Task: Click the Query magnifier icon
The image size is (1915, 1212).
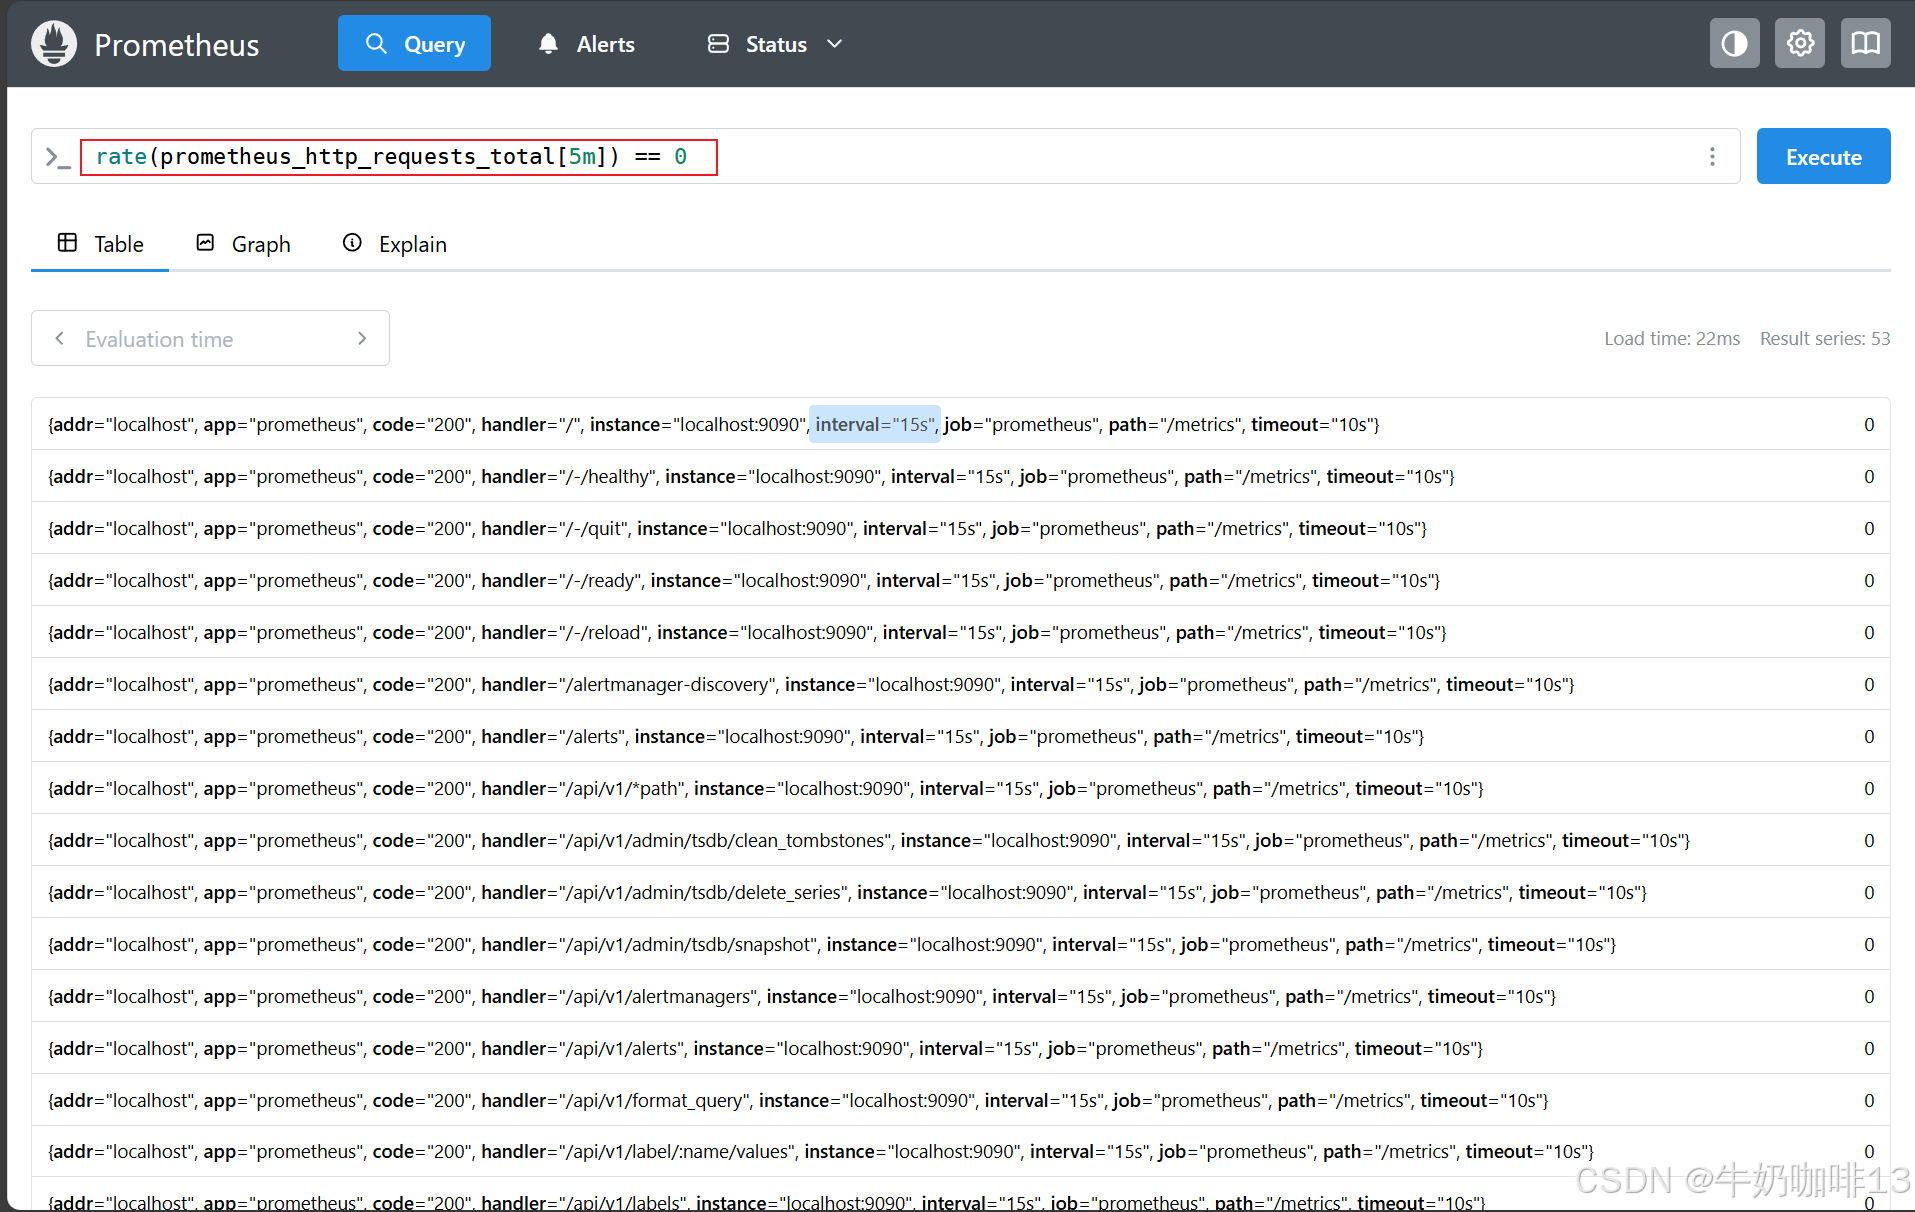Action: pos(376,43)
